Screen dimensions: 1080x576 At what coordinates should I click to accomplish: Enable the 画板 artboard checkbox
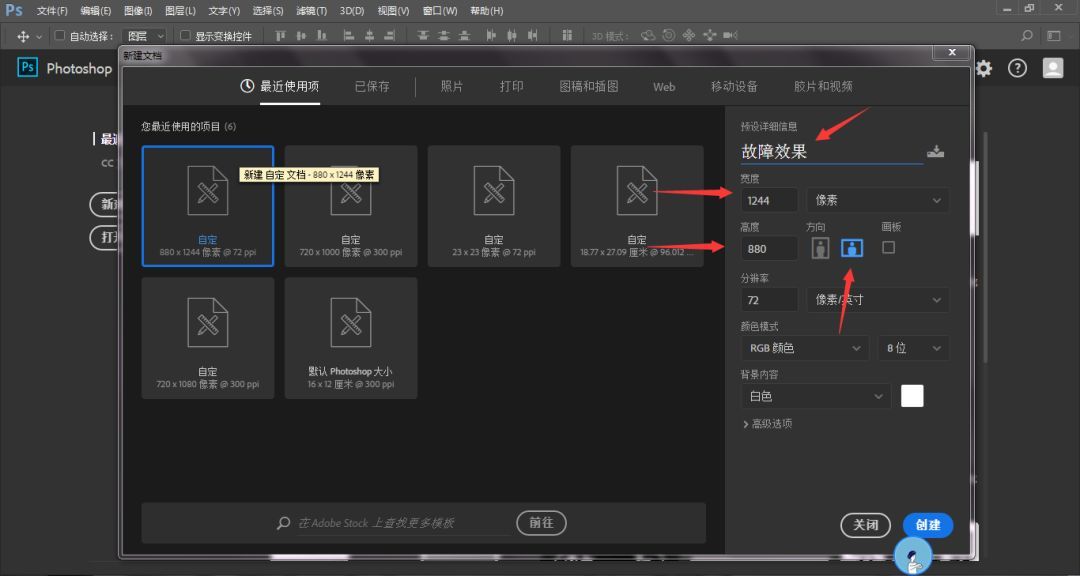pyautogui.click(x=889, y=247)
